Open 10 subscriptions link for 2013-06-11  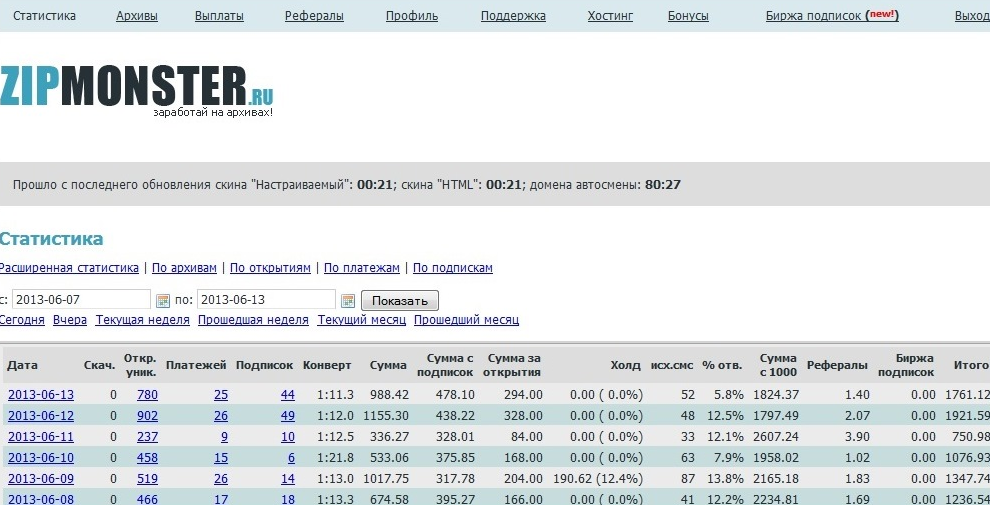[288, 436]
